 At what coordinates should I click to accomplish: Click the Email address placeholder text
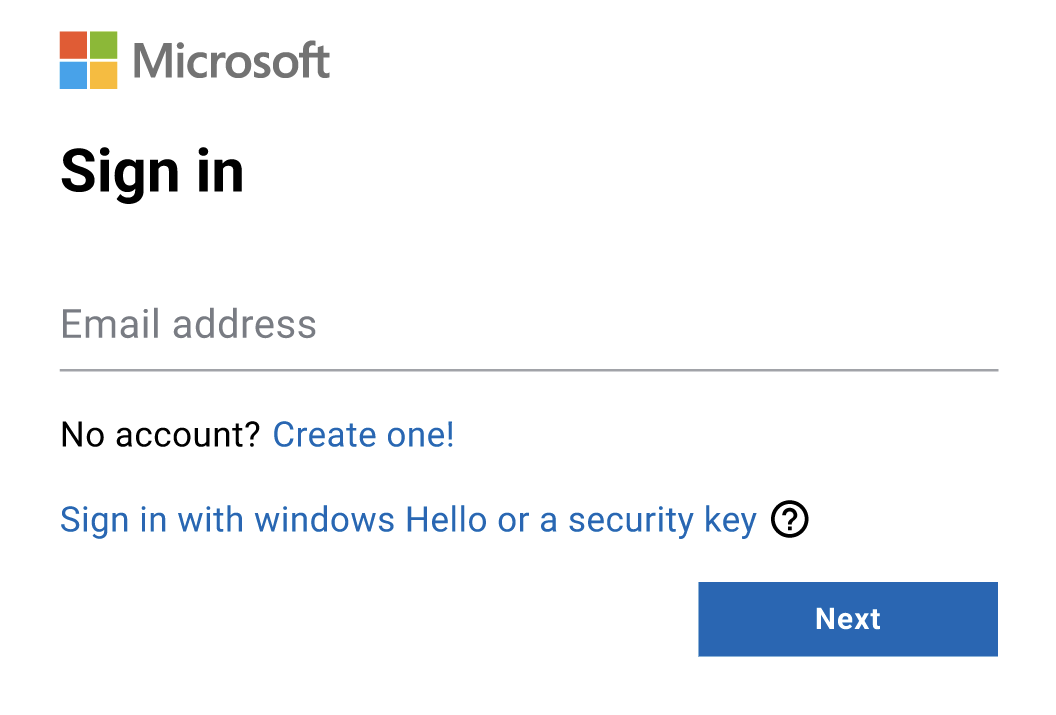(188, 325)
